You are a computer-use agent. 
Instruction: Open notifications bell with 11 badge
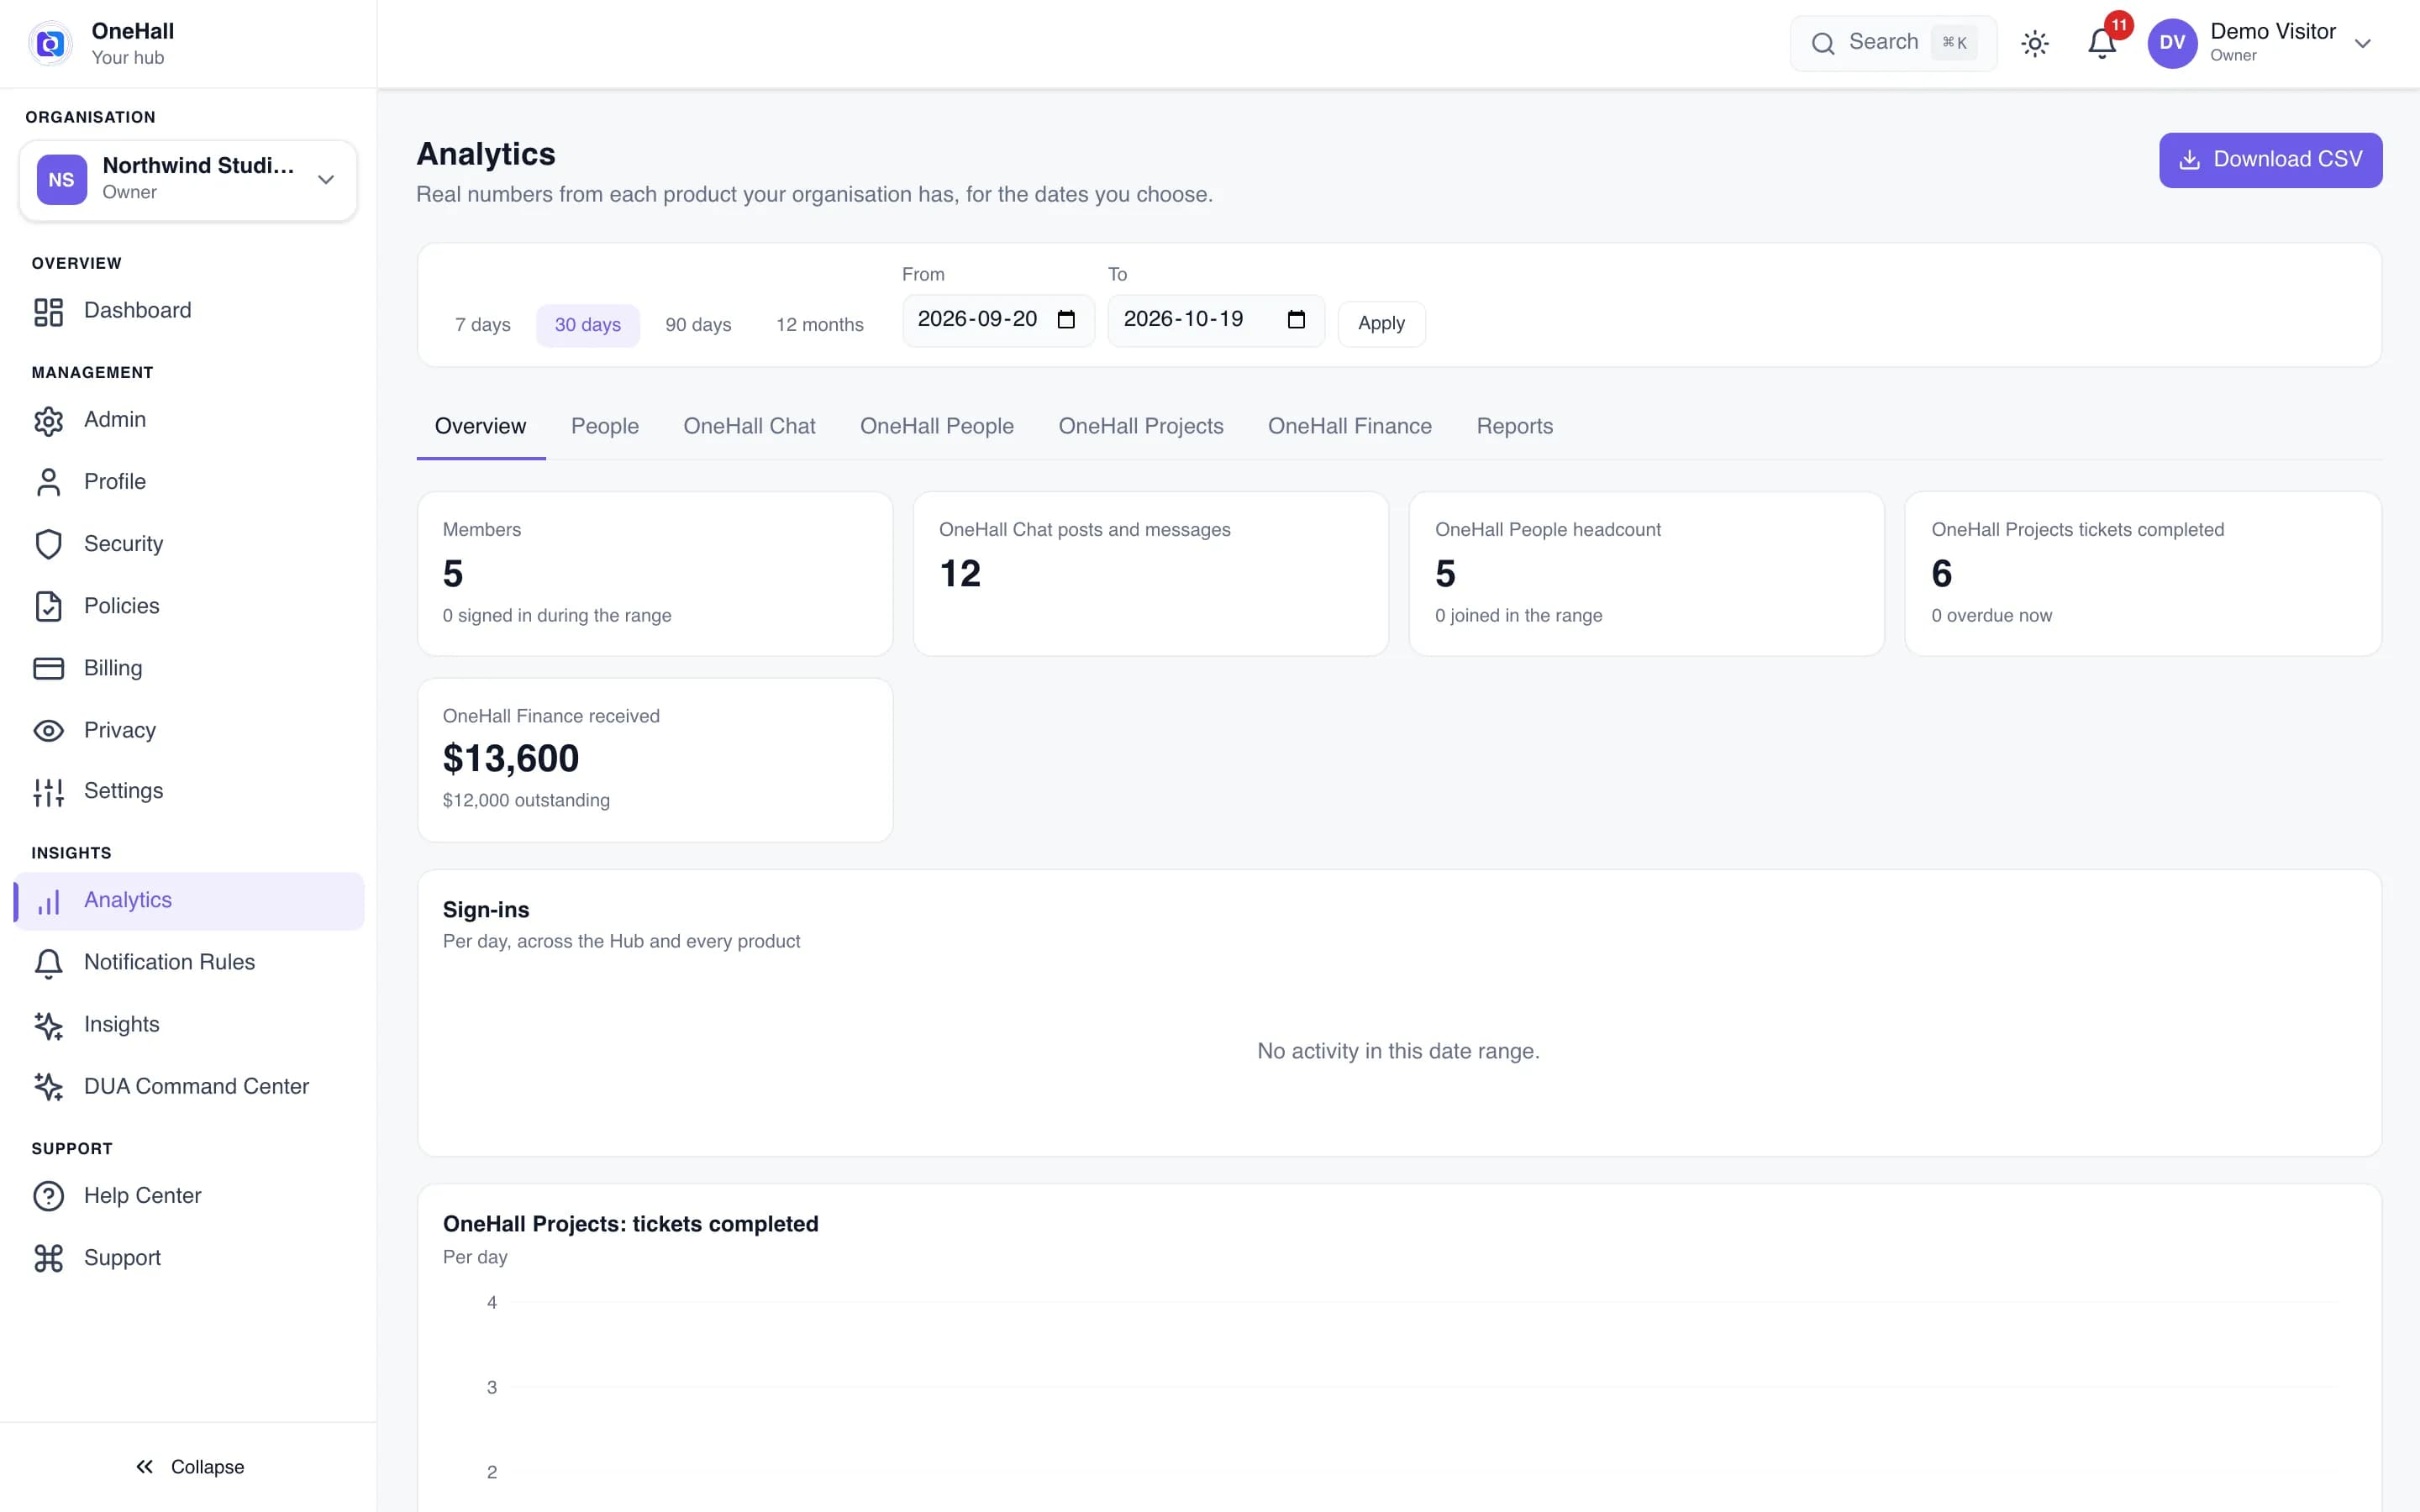[2102, 43]
